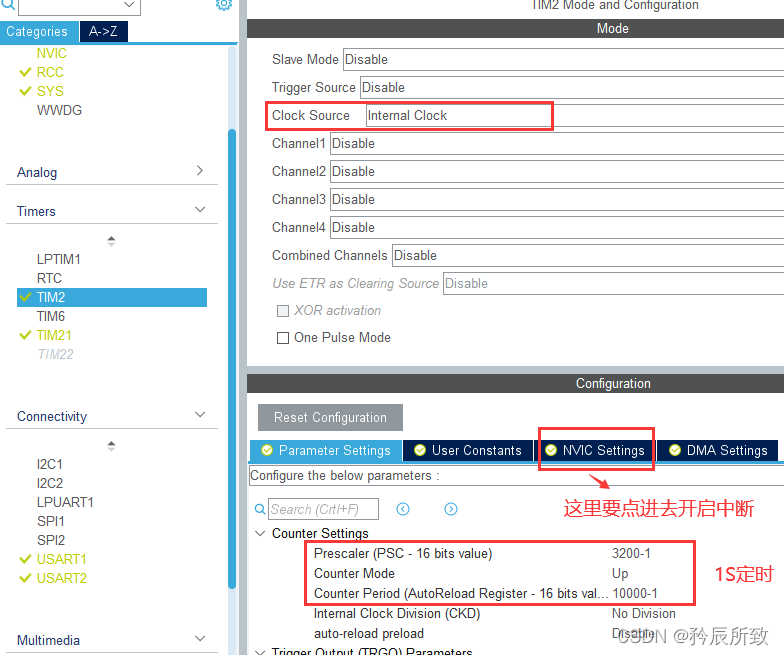The height and width of the screenshot is (655, 784).
Task: Open the Parameter Settings tab
Action: tap(326, 450)
